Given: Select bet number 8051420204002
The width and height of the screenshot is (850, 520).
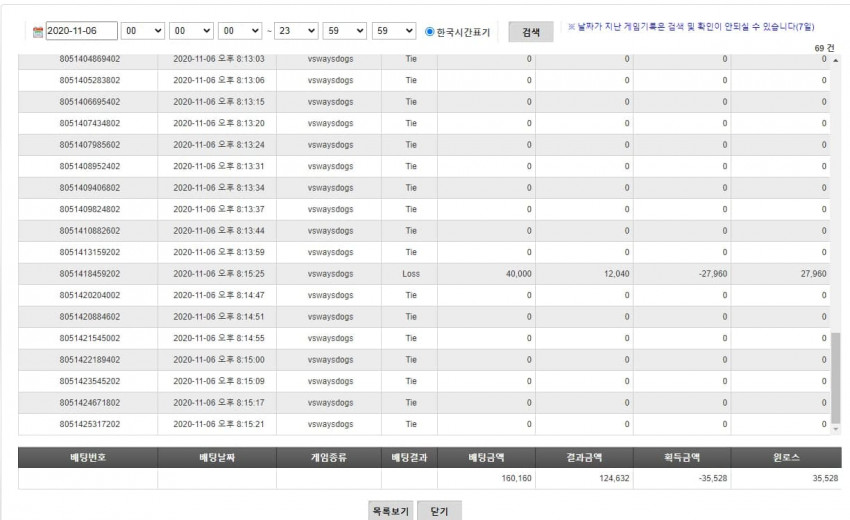Looking at the screenshot, I should click(89, 296).
